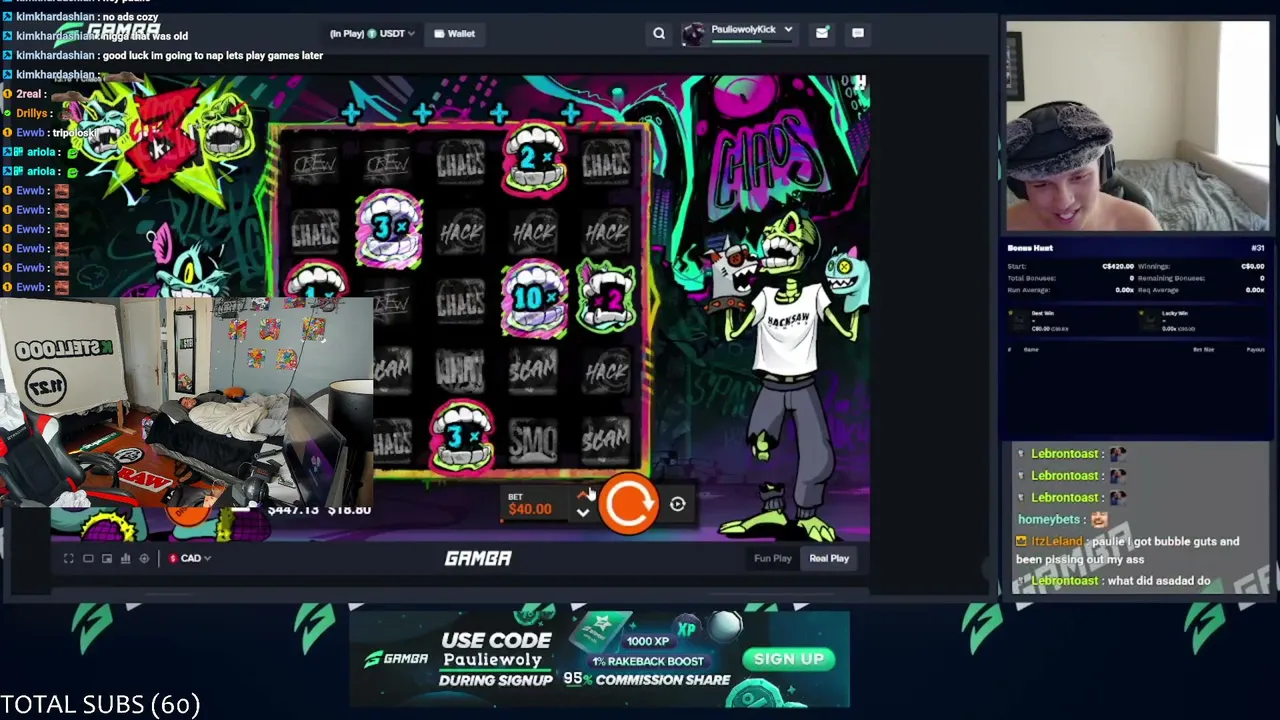Image resolution: width=1280 pixels, height=720 pixels.
Task: Click the SIGN UP banner button
Action: [789, 659]
